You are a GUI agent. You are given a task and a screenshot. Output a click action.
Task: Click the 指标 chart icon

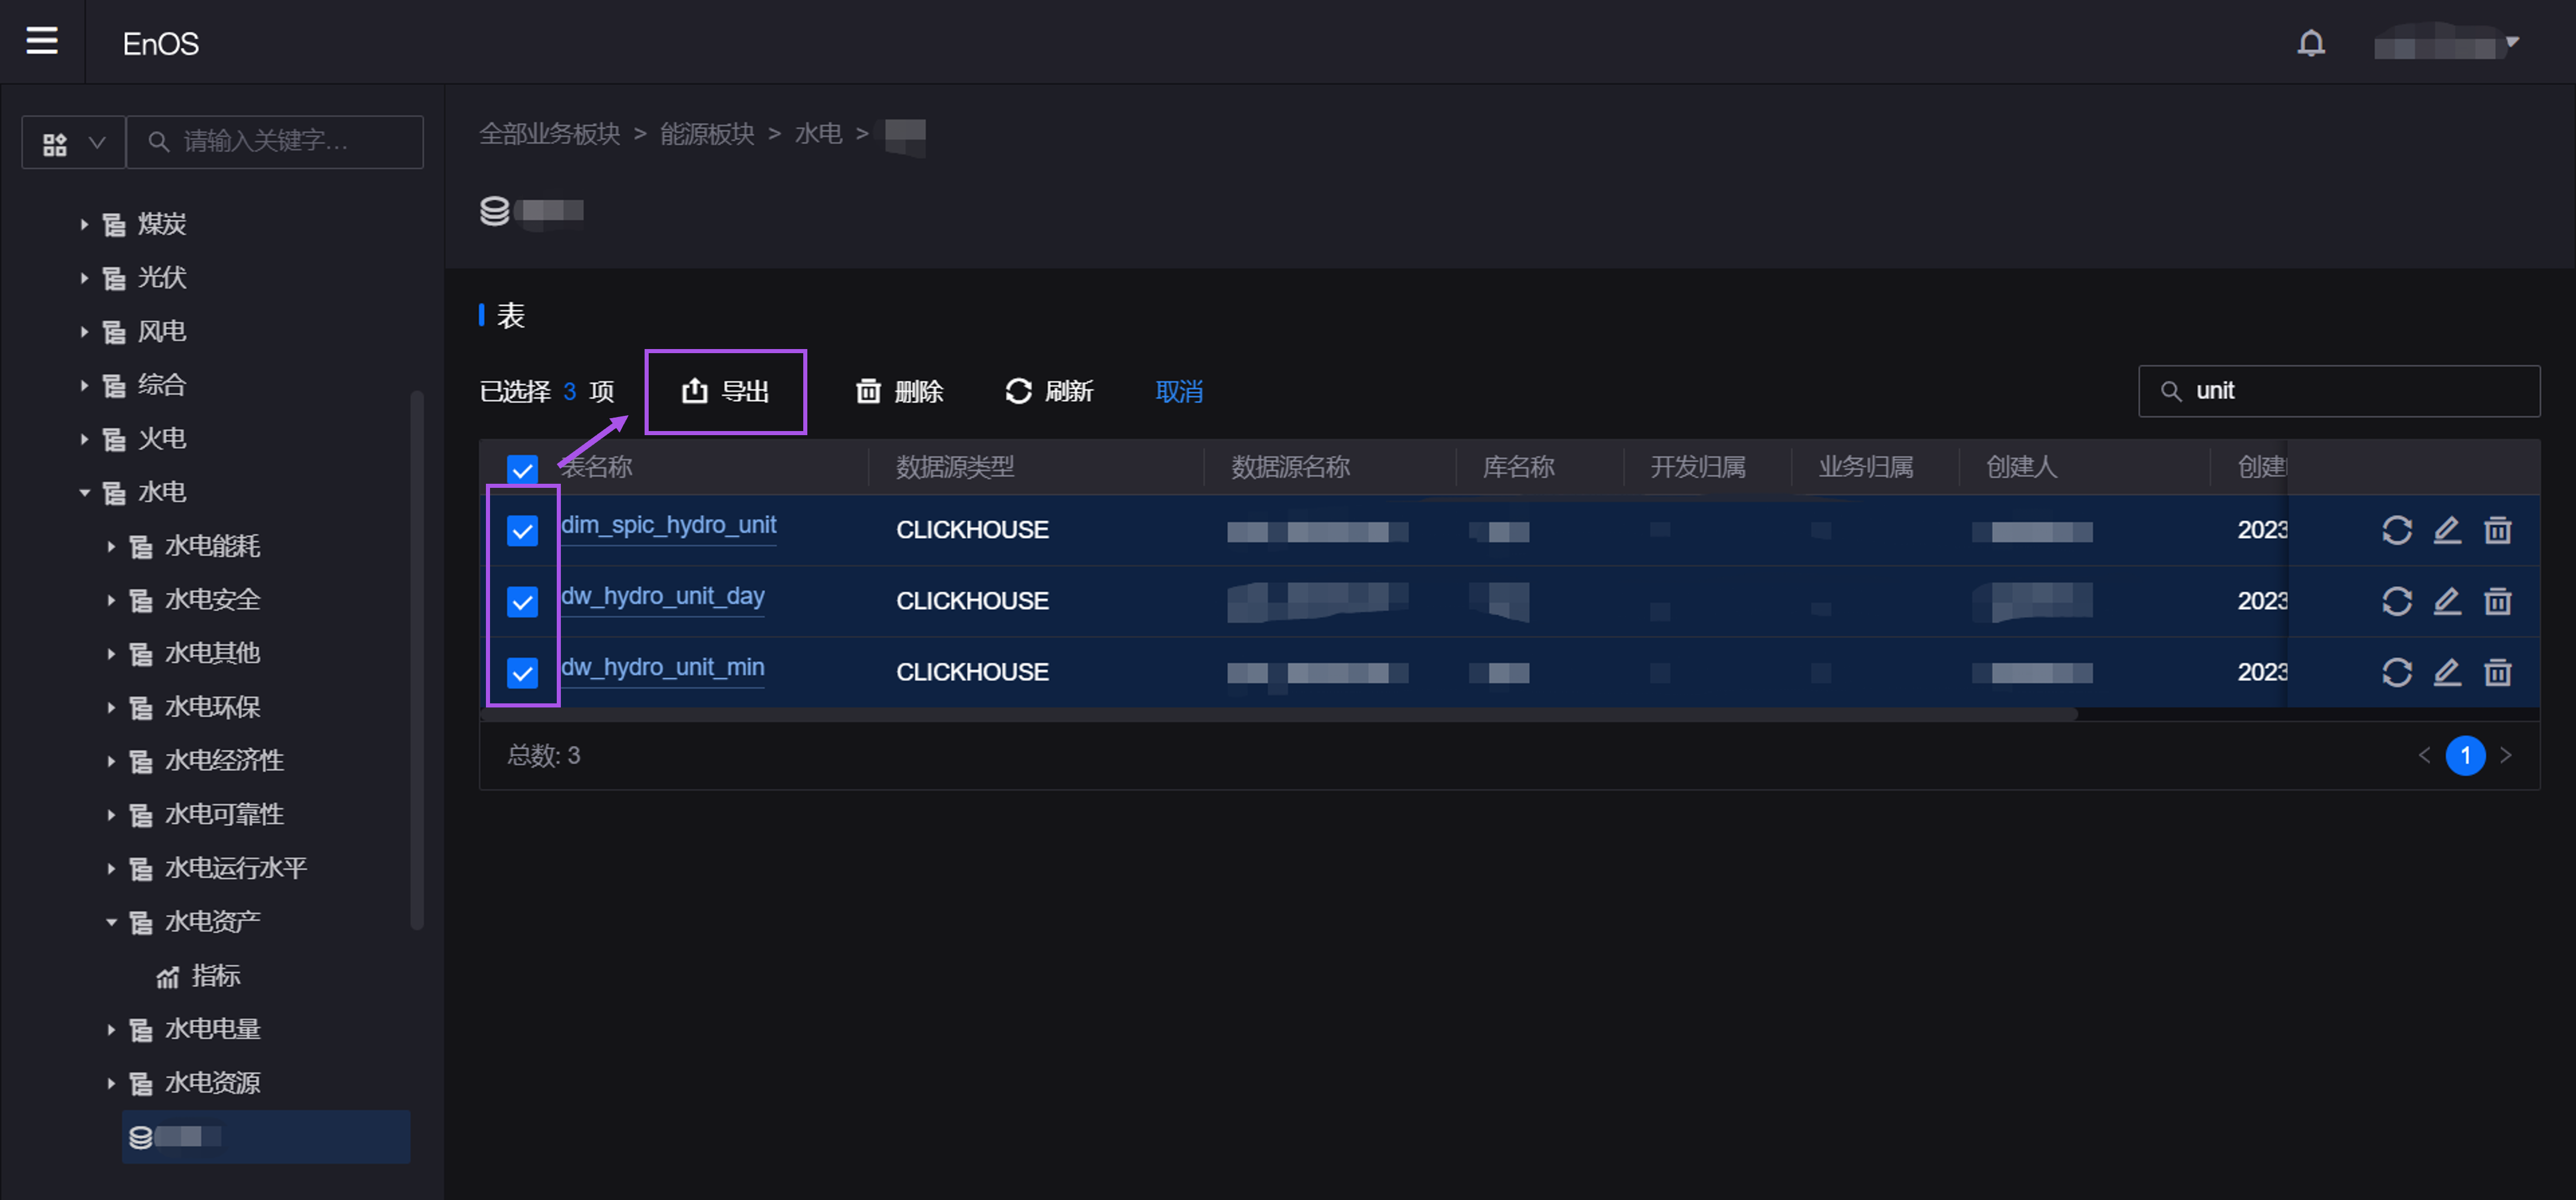point(167,977)
